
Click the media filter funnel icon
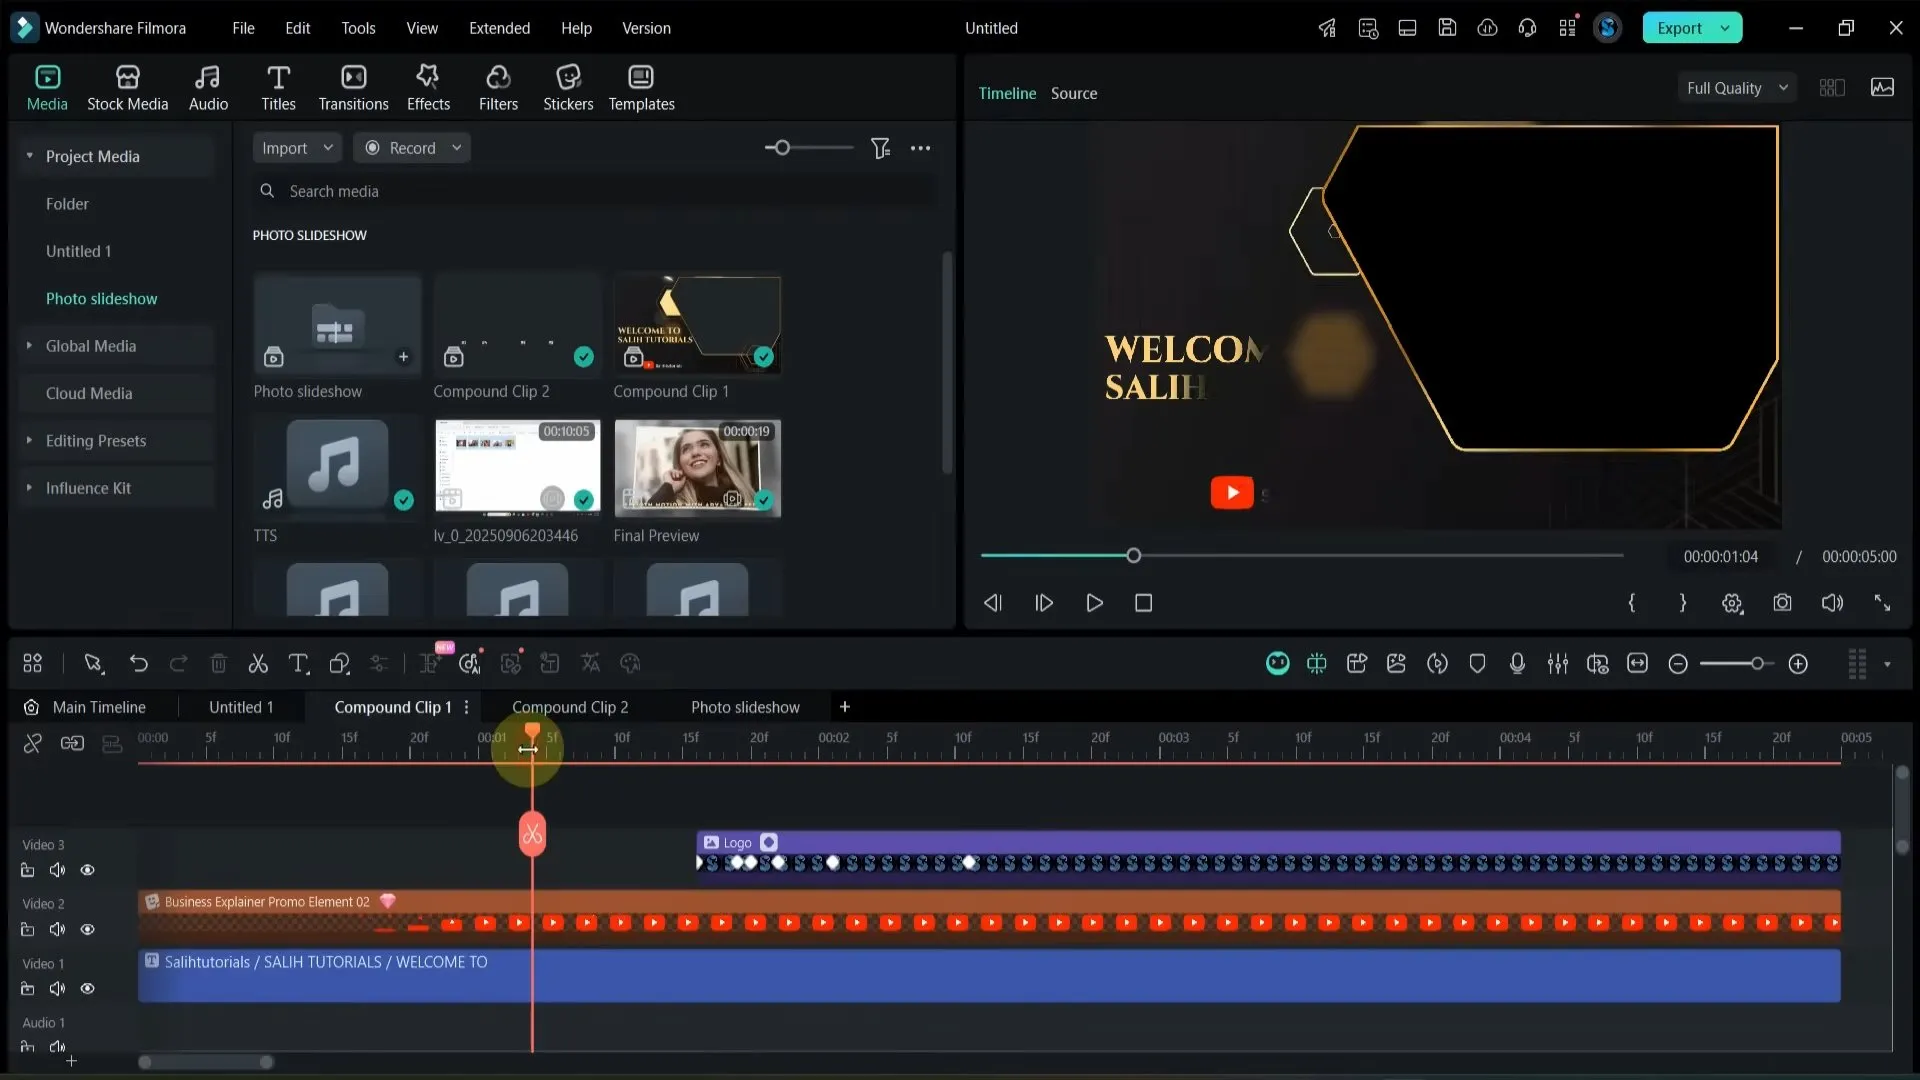pos(880,148)
